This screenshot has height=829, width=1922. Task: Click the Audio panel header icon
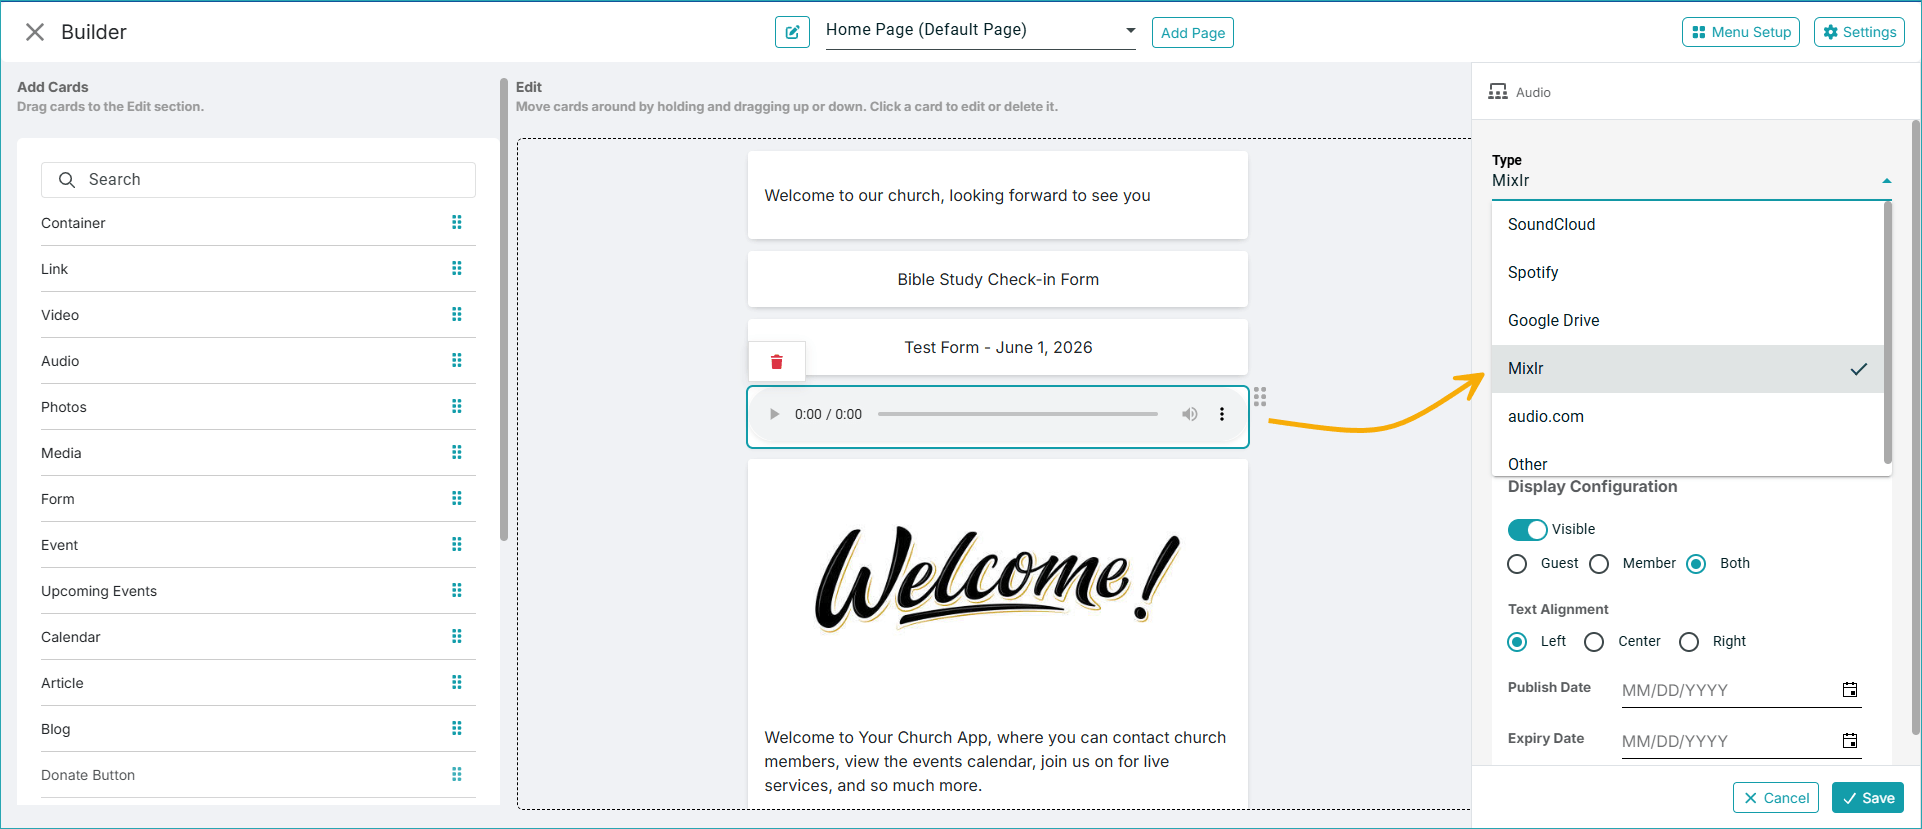tap(1498, 92)
